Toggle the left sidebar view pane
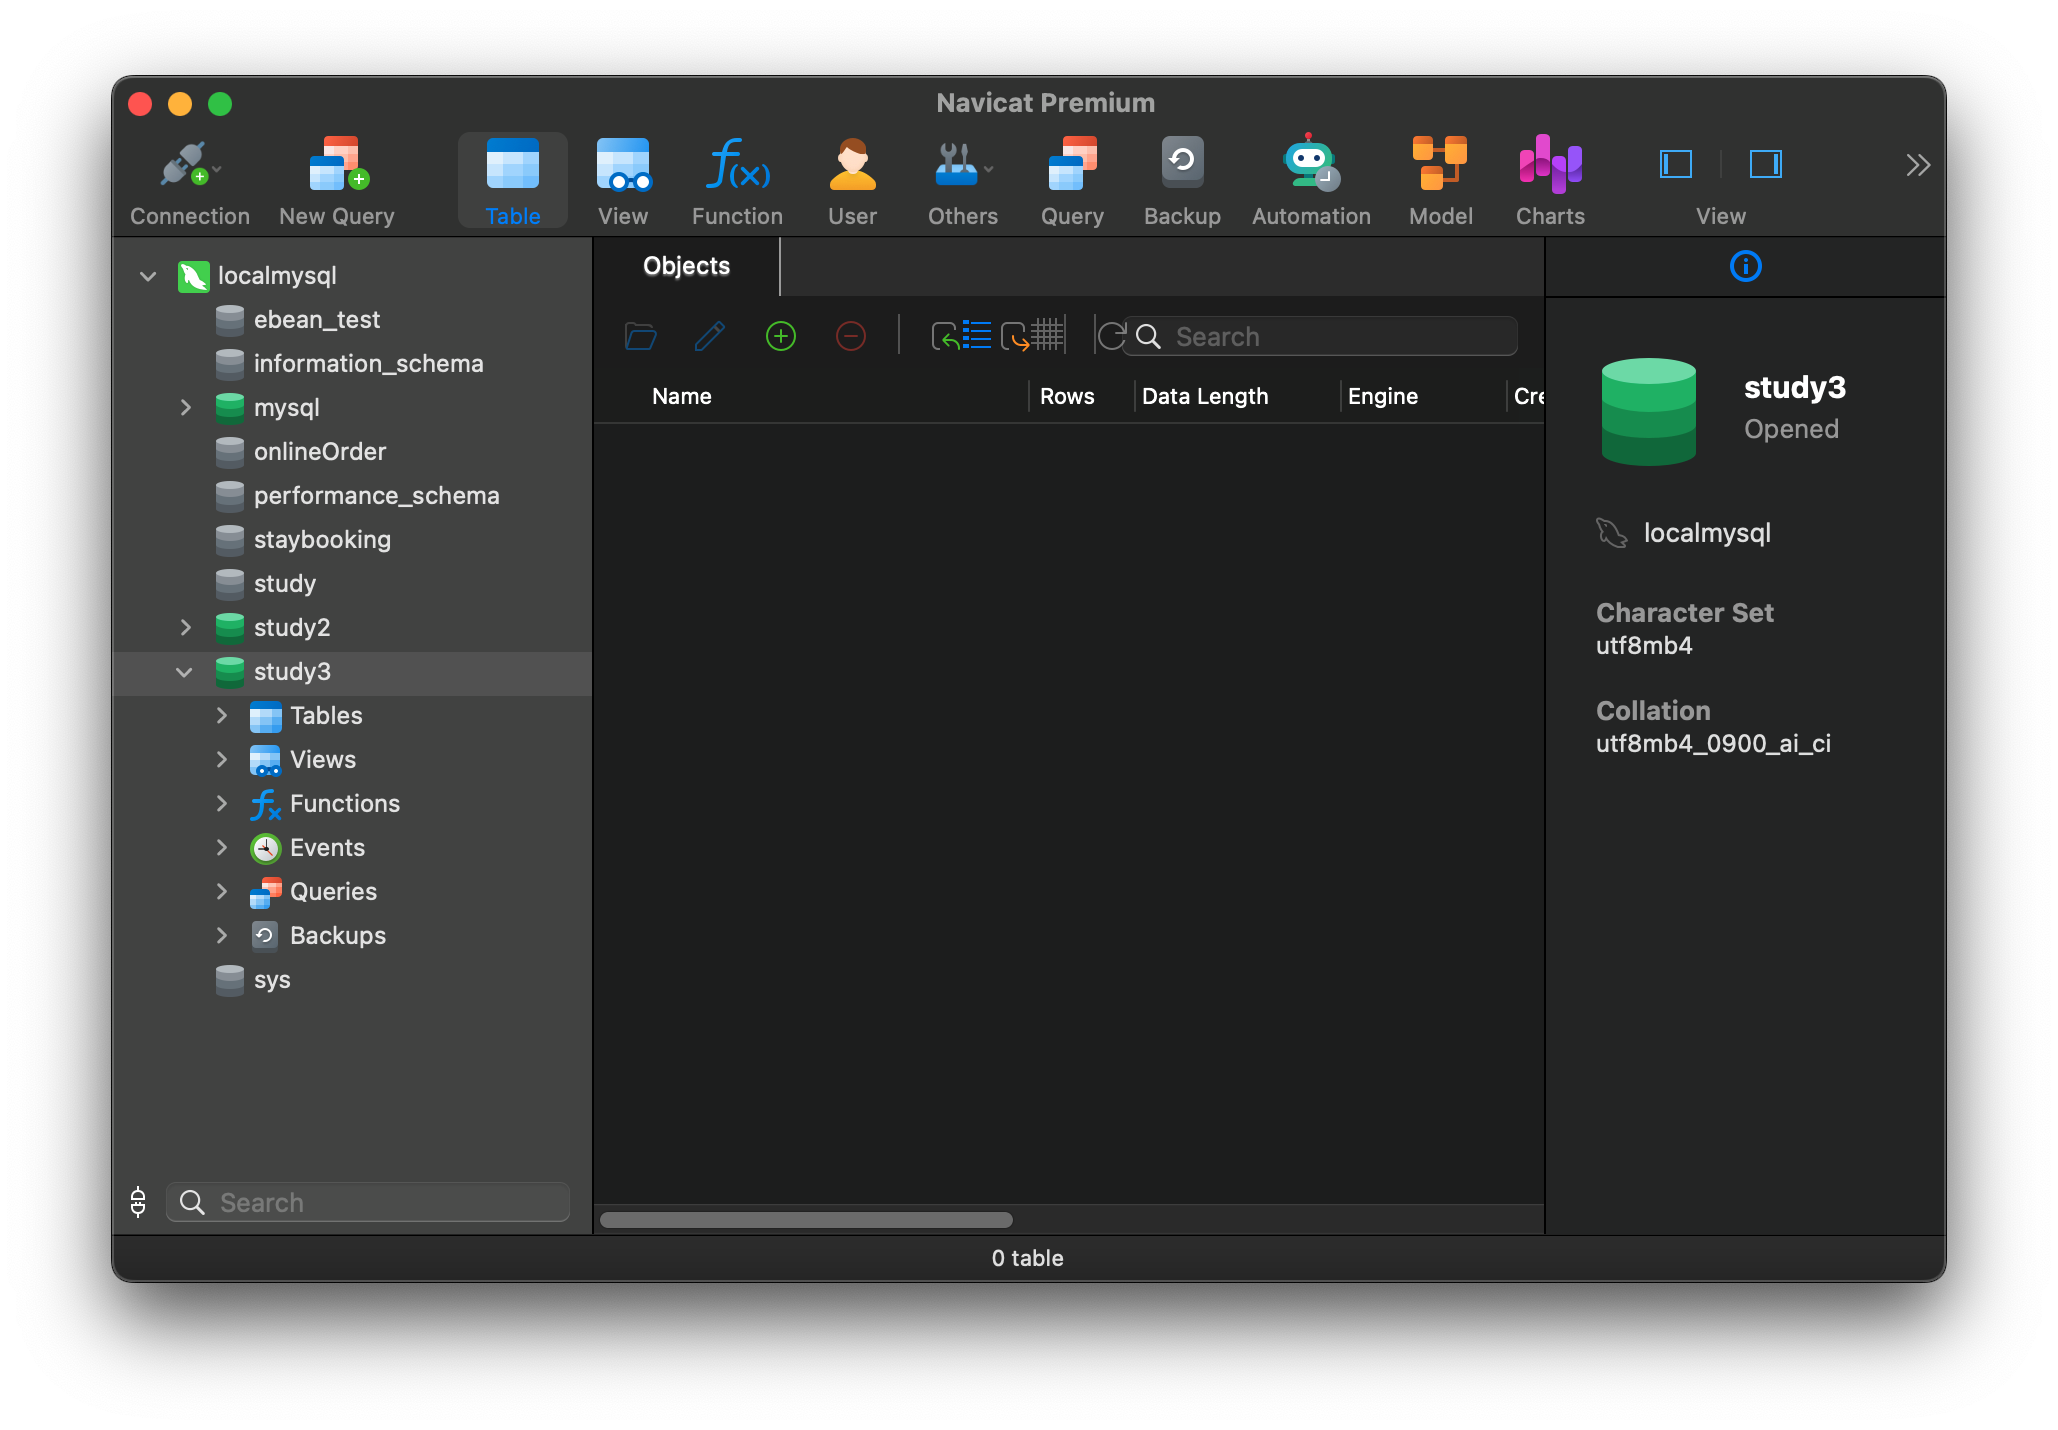The height and width of the screenshot is (1430, 2058). click(x=1674, y=164)
